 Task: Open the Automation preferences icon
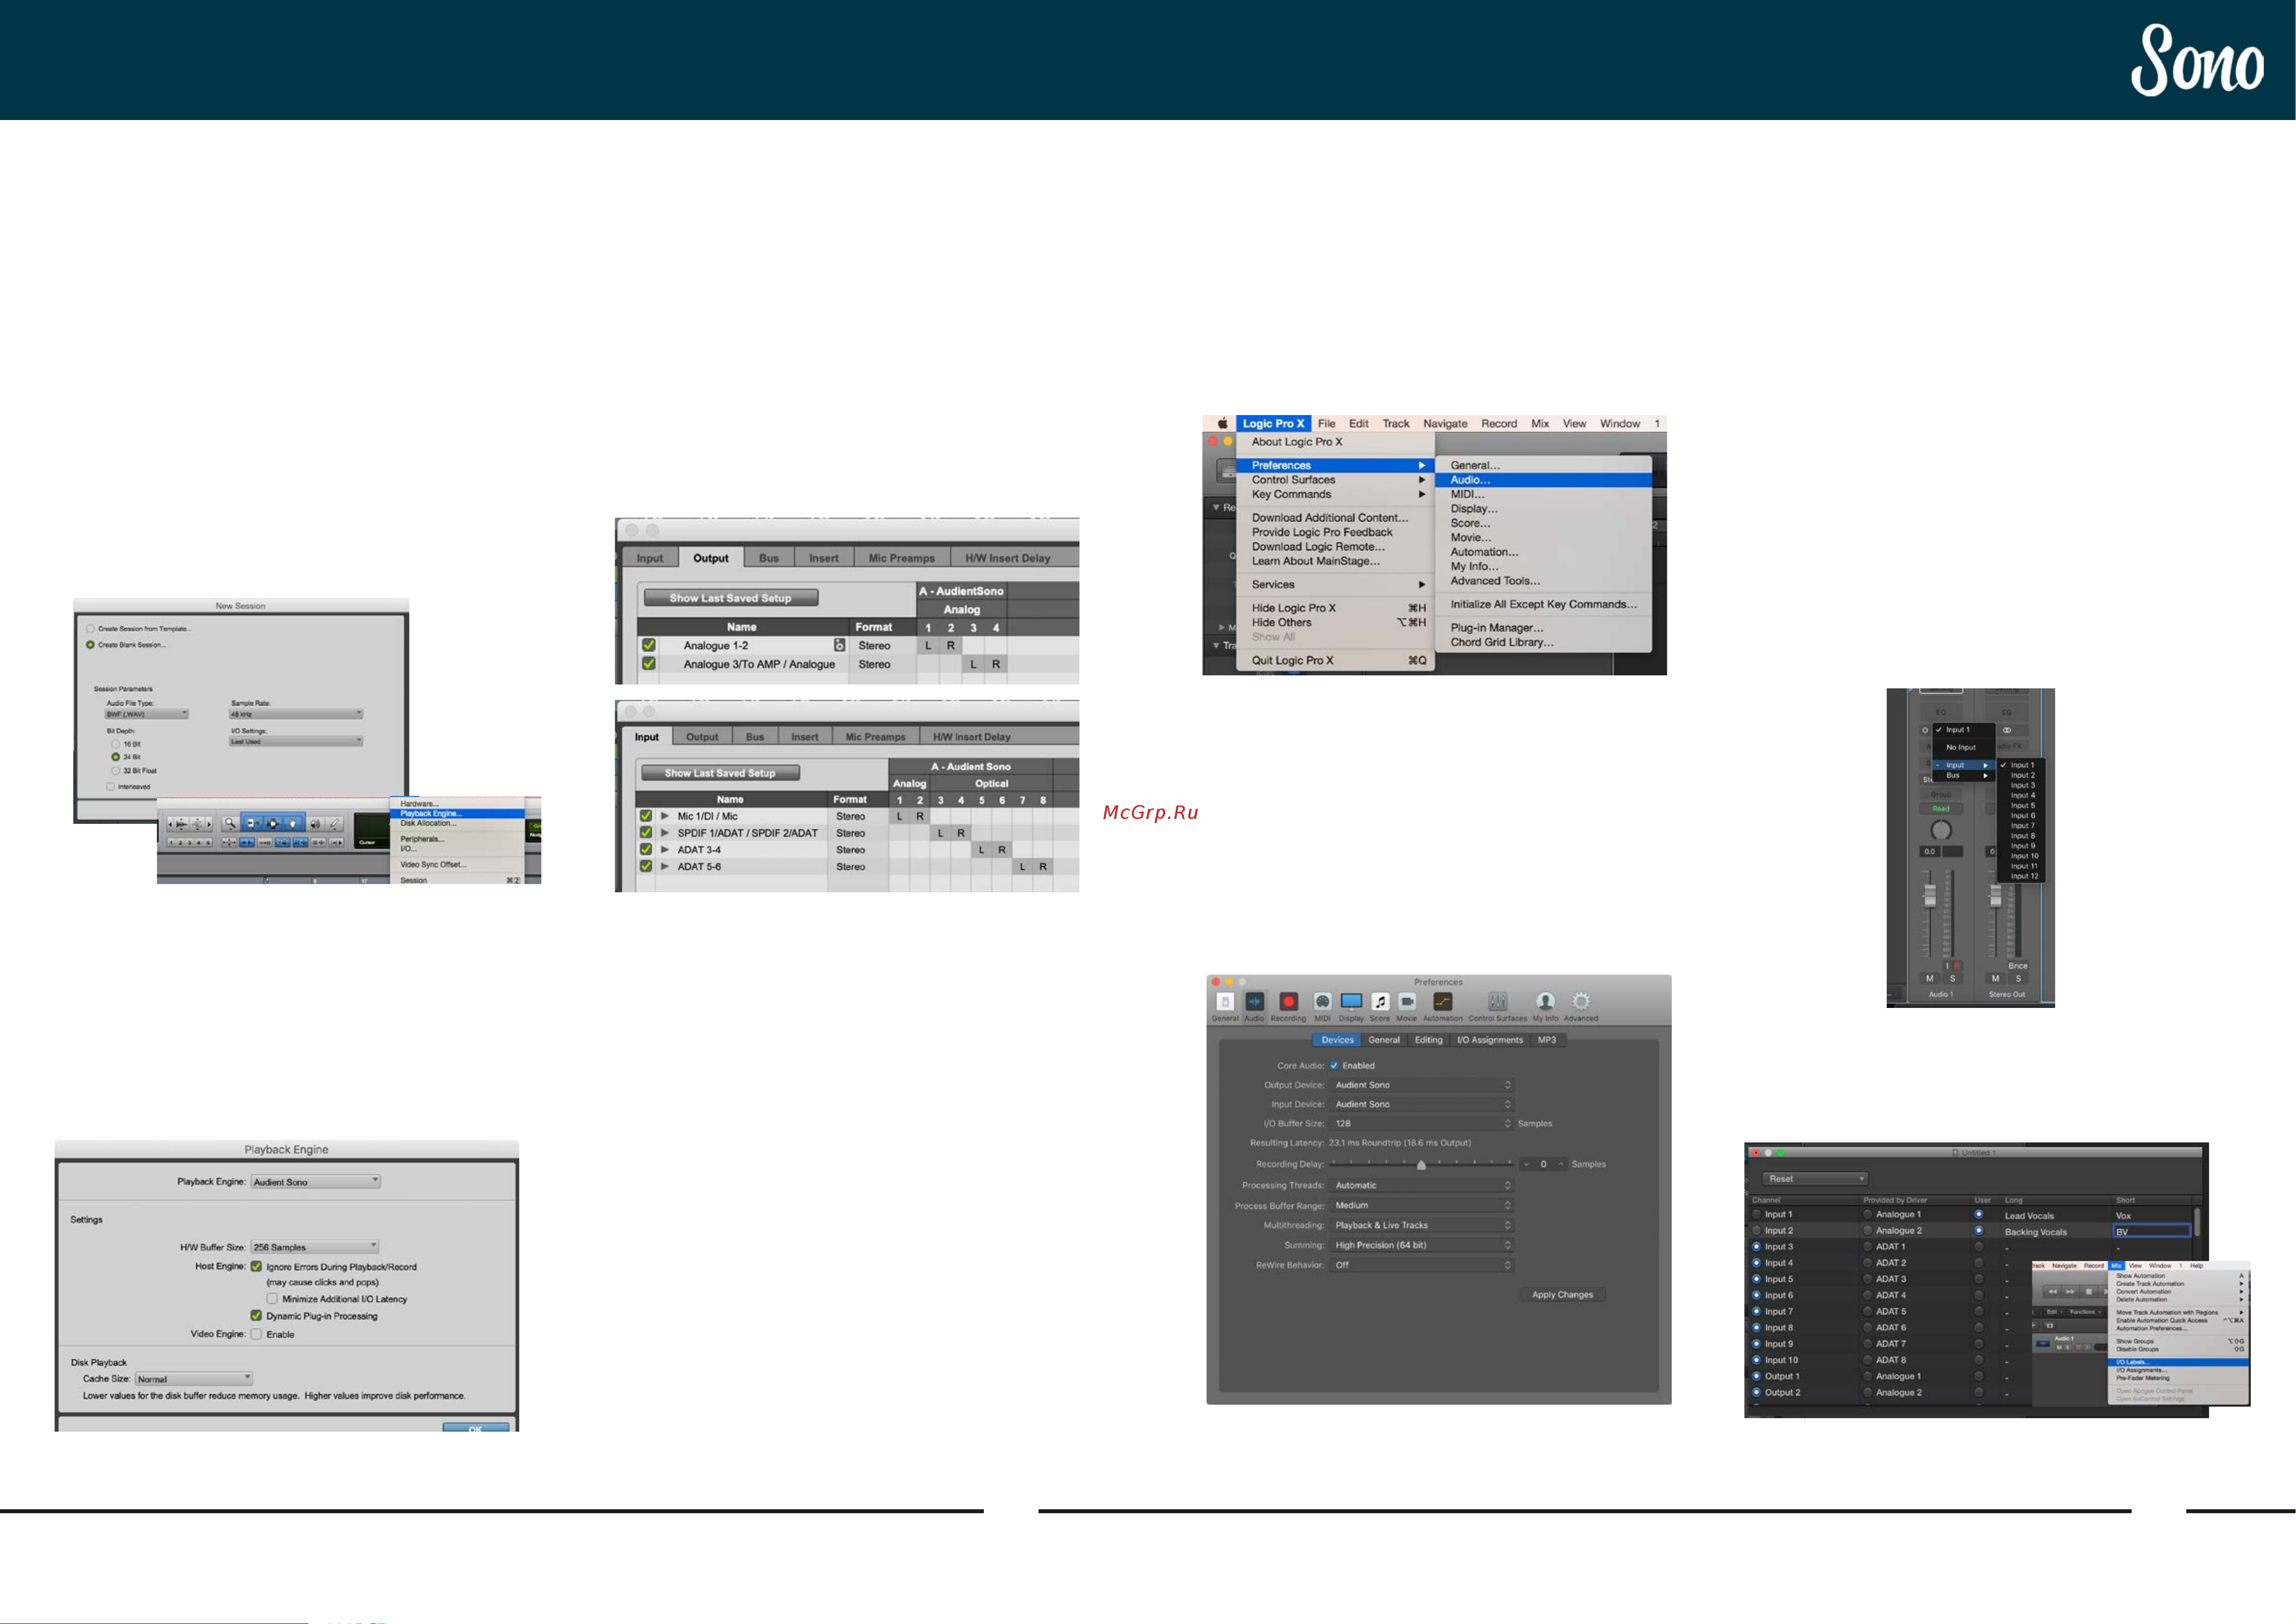click(x=1442, y=1001)
